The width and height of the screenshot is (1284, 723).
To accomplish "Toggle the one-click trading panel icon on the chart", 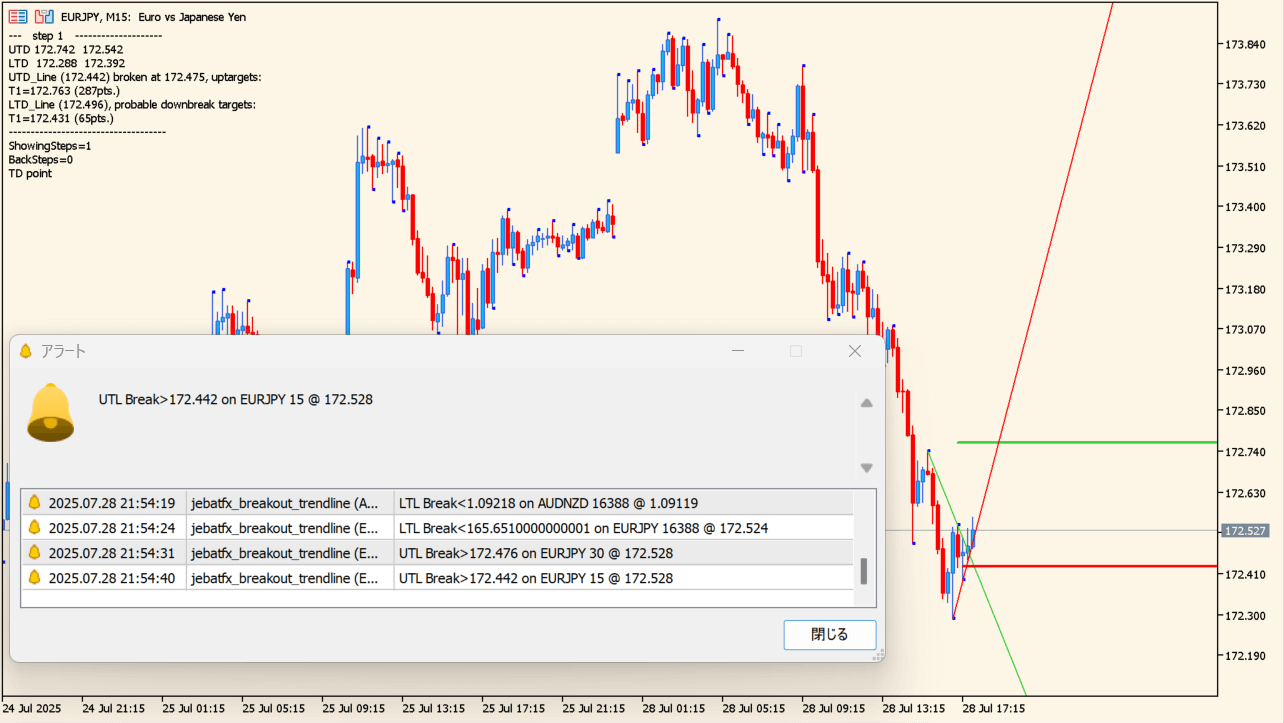I will click(44, 17).
